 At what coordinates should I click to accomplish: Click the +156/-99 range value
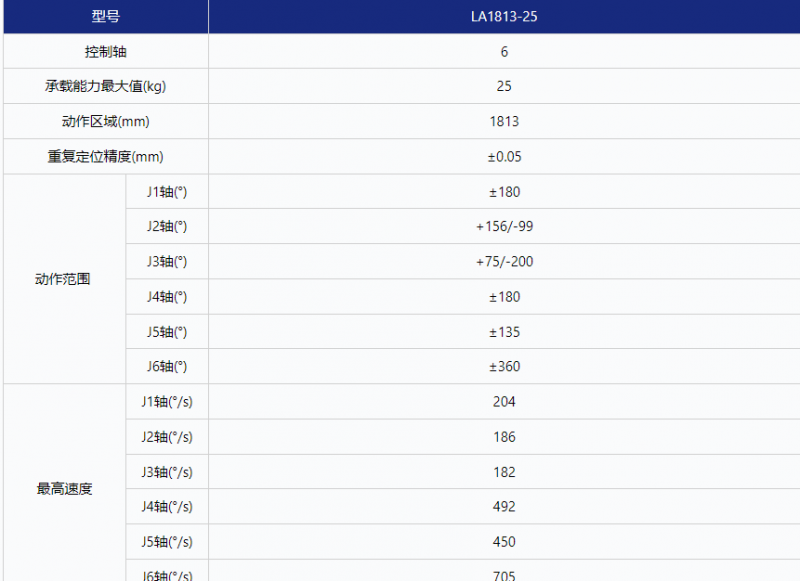(x=504, y=226)
